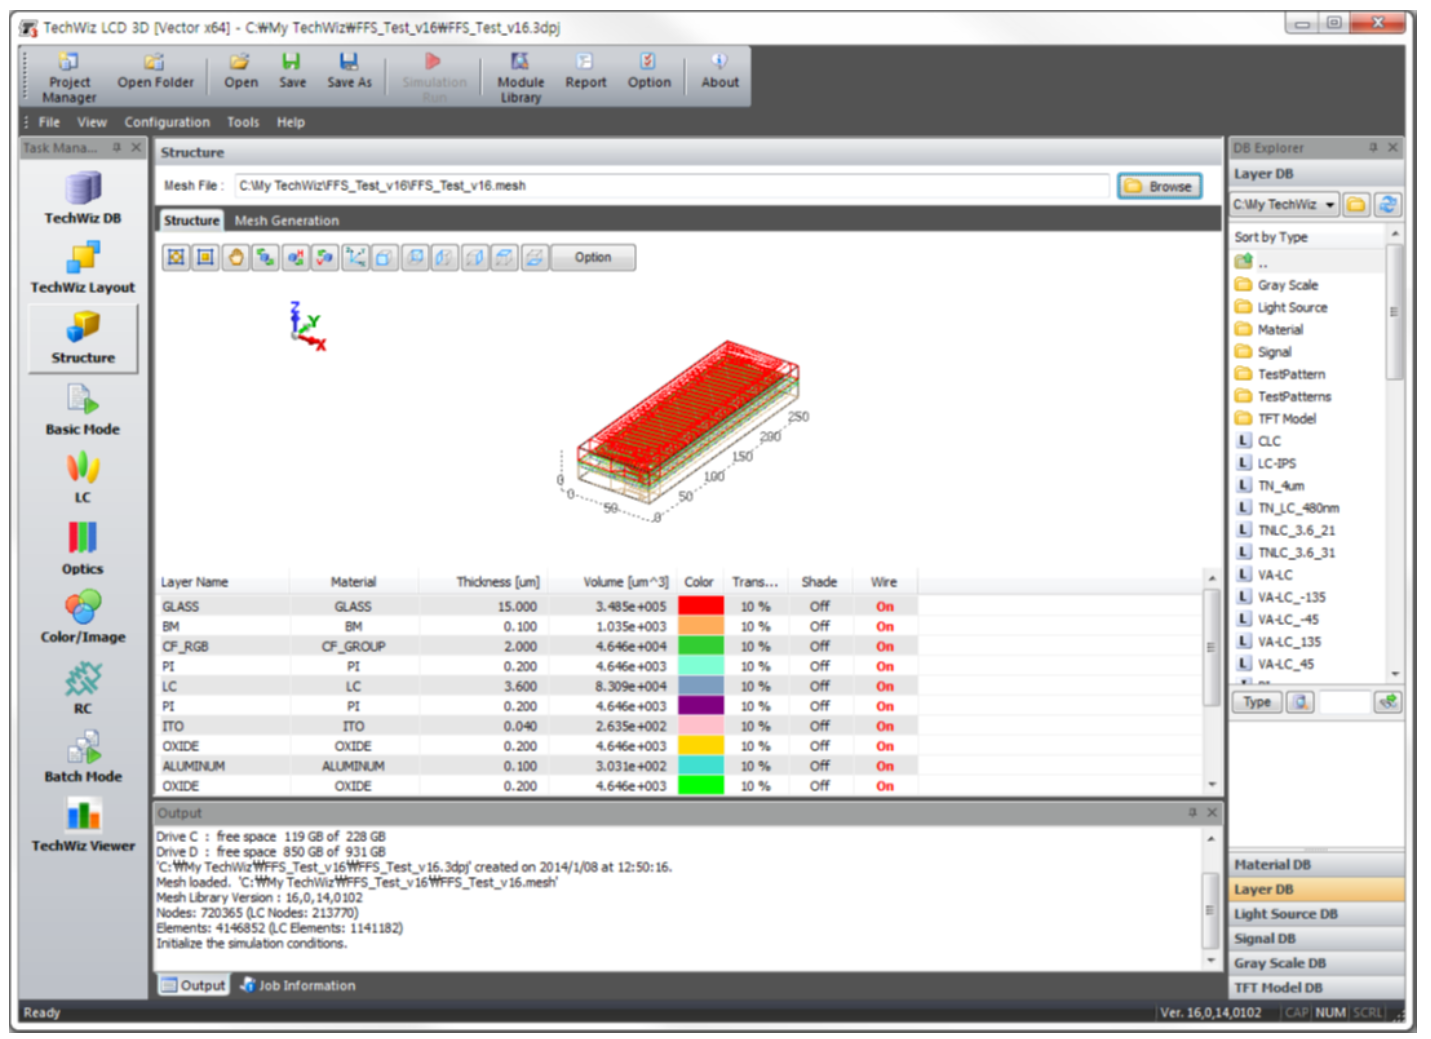Open the Optics task
Screen dimensions: 1431x1039
pos(83,549)
